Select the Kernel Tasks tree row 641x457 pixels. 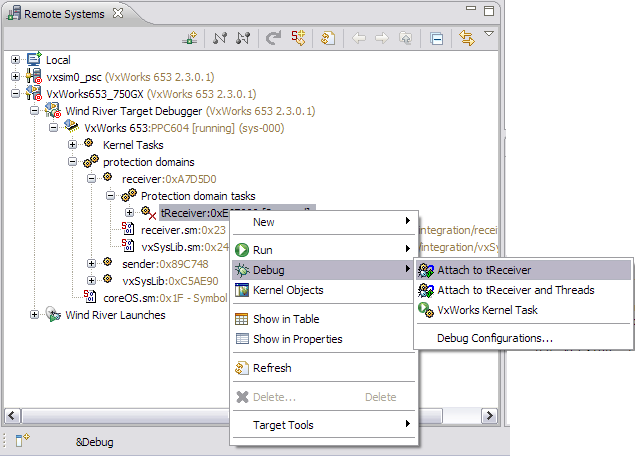133,145
